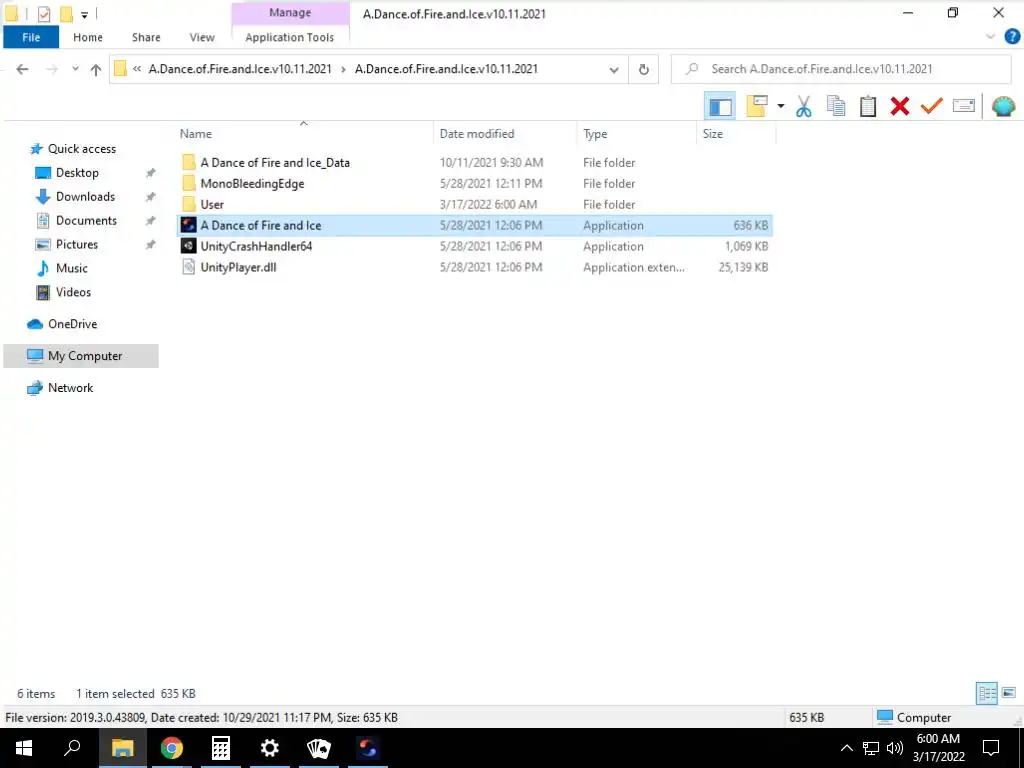
Task: Go back with the Back arrow
Action: point(22,69)
